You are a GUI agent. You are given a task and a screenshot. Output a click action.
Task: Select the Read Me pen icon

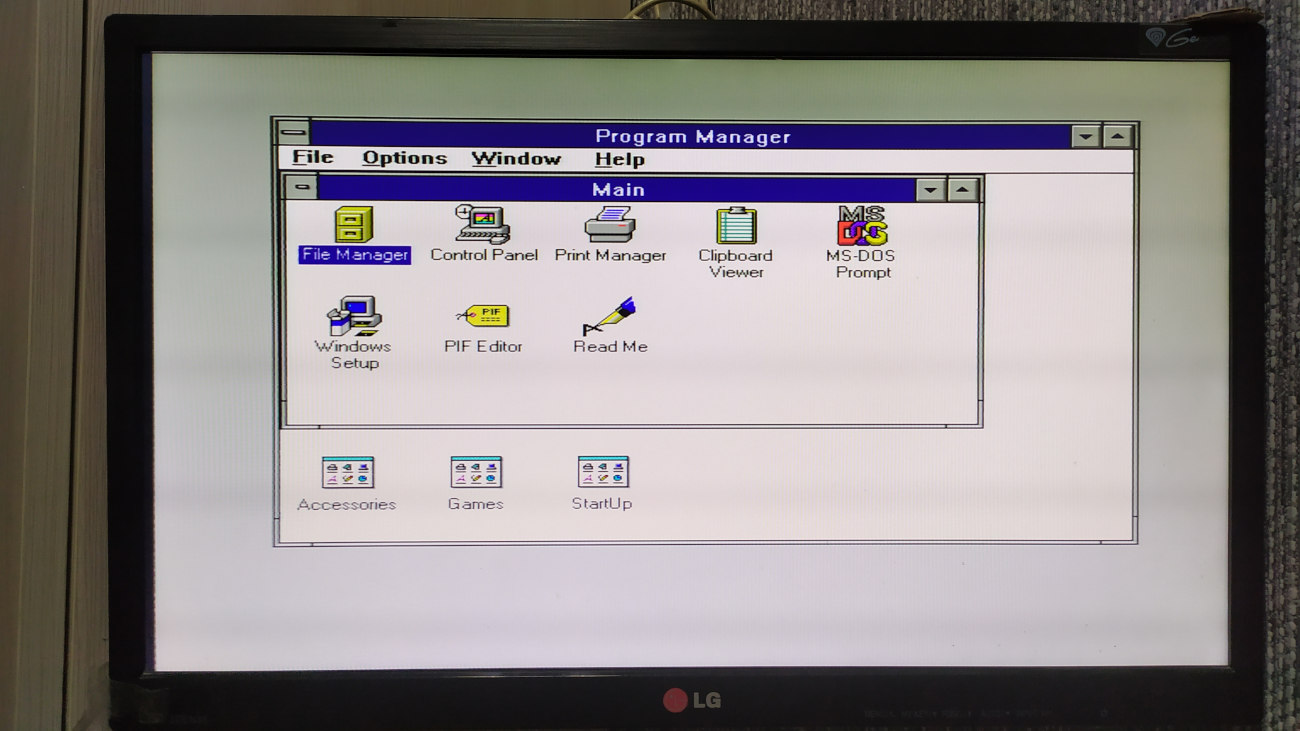(x=610, y=316)
